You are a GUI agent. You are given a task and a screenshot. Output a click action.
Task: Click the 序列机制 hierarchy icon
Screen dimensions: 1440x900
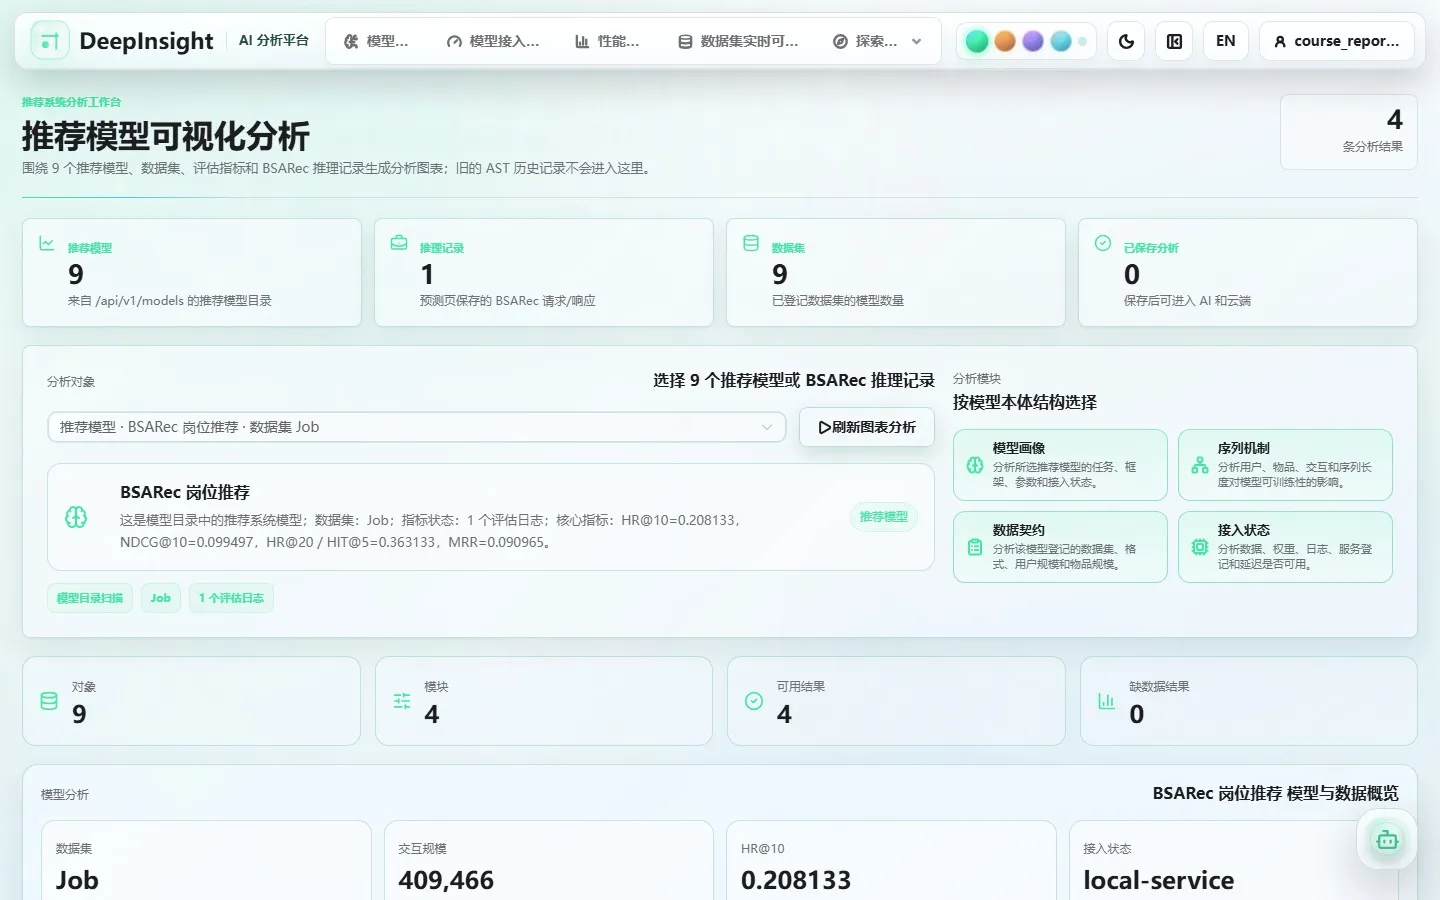tap(1200, 465)
